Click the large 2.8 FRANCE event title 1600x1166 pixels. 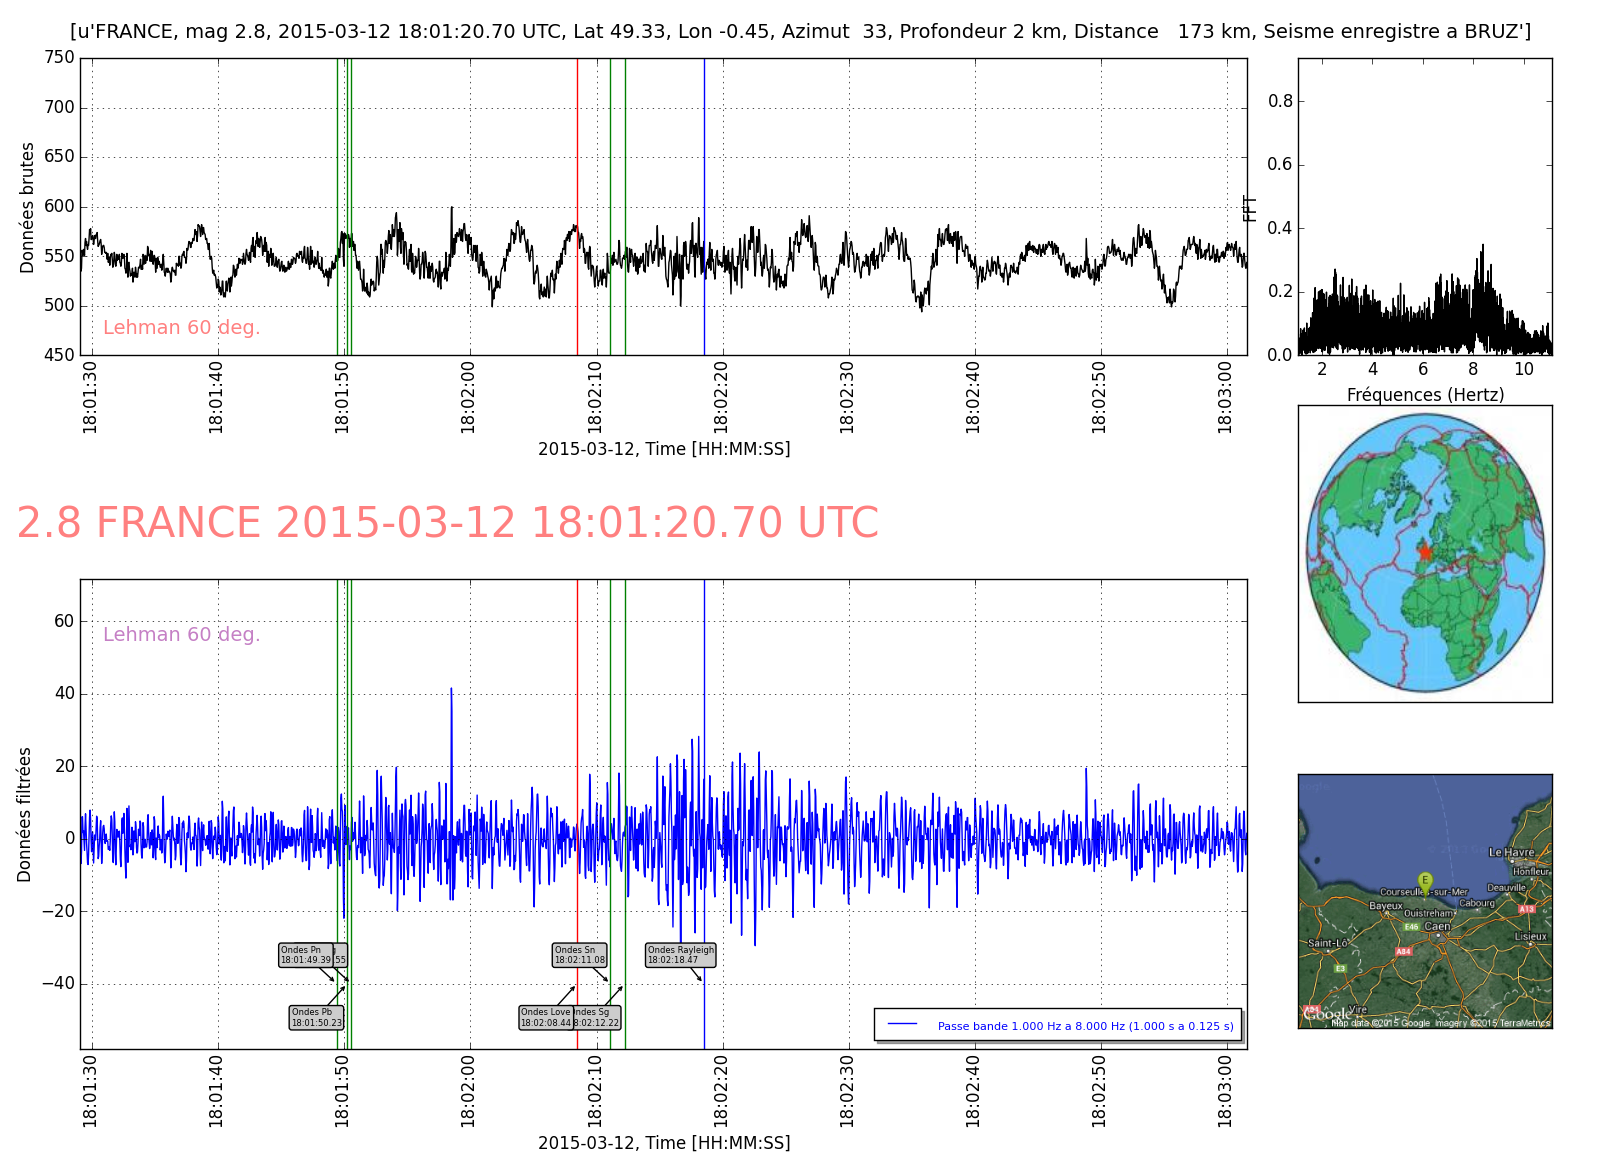tap(447, 523)
